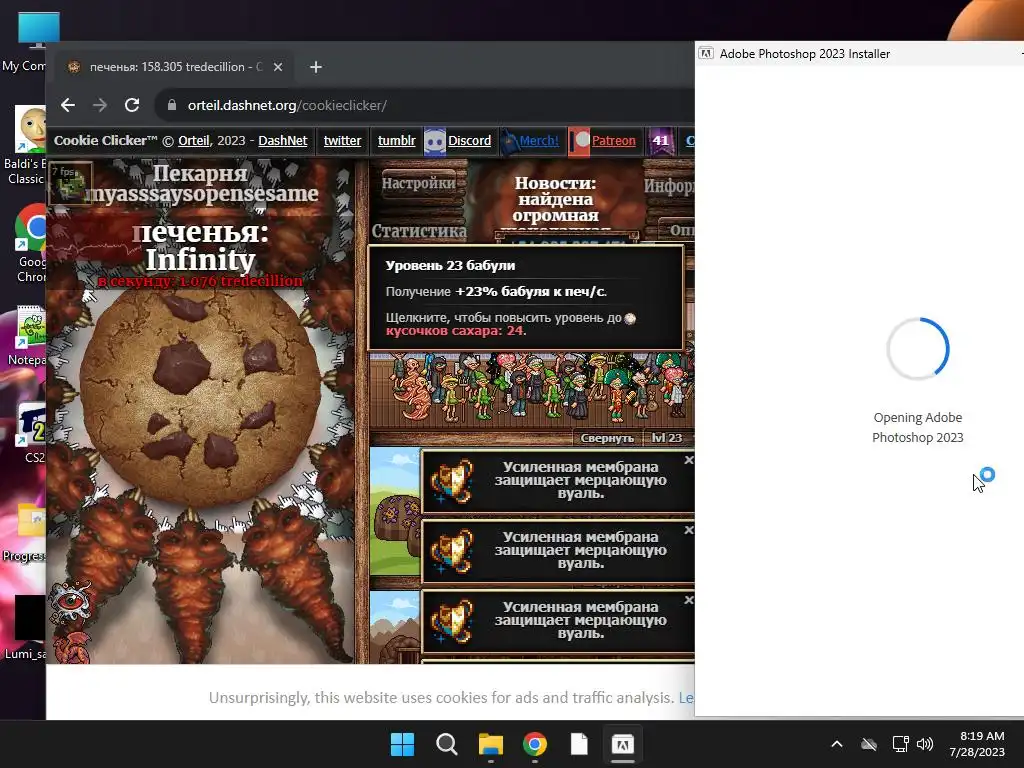Screen dimensions: 1024x768
Task: Go back in Chrome browser
Action: (x=68, y=105)
